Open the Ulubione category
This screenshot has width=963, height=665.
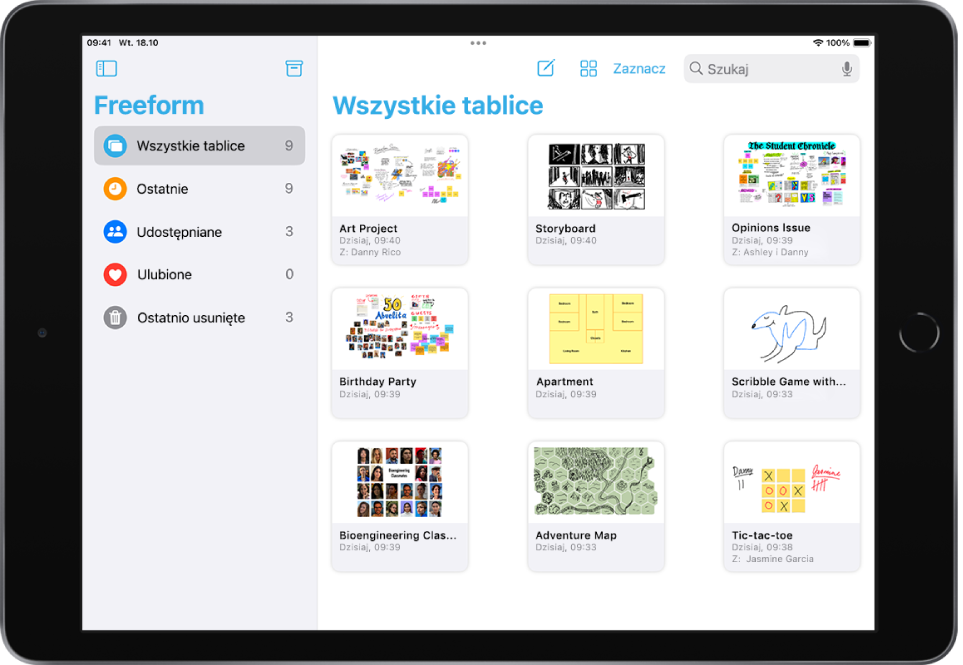tap(200, 274)
